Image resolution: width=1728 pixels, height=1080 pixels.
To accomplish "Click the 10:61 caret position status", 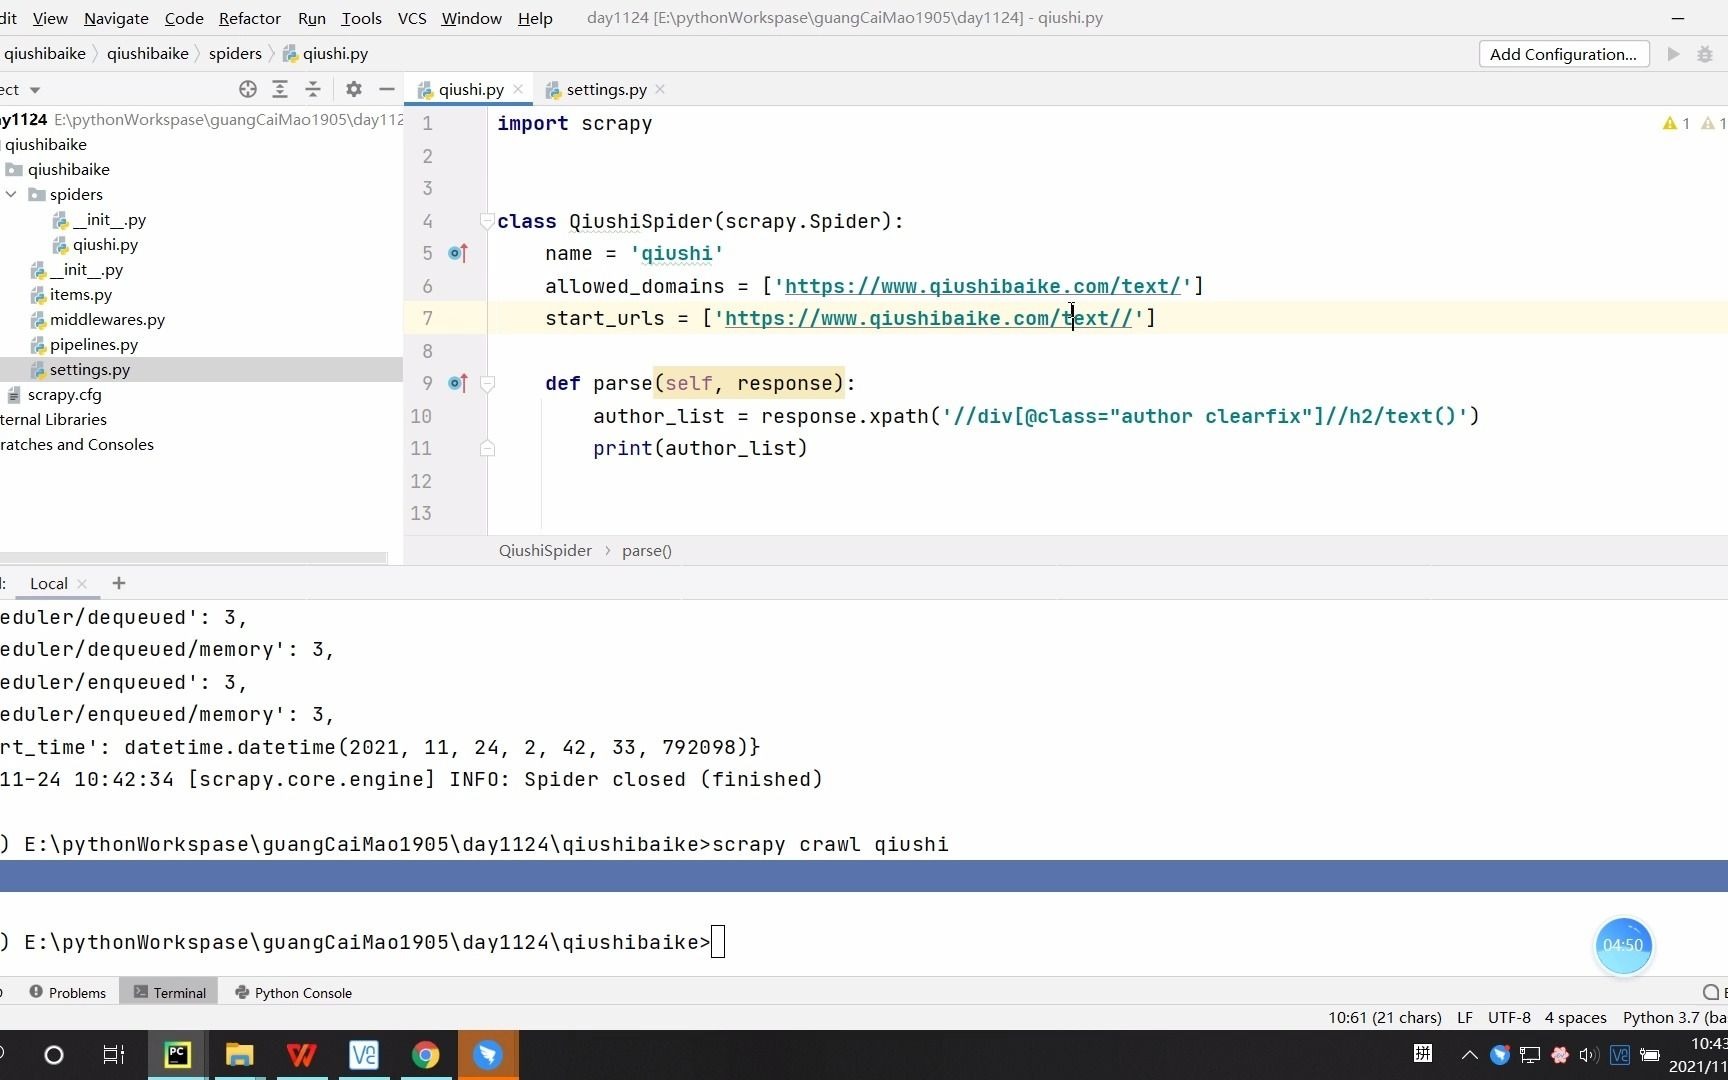I will (x=1384, y=1017).
